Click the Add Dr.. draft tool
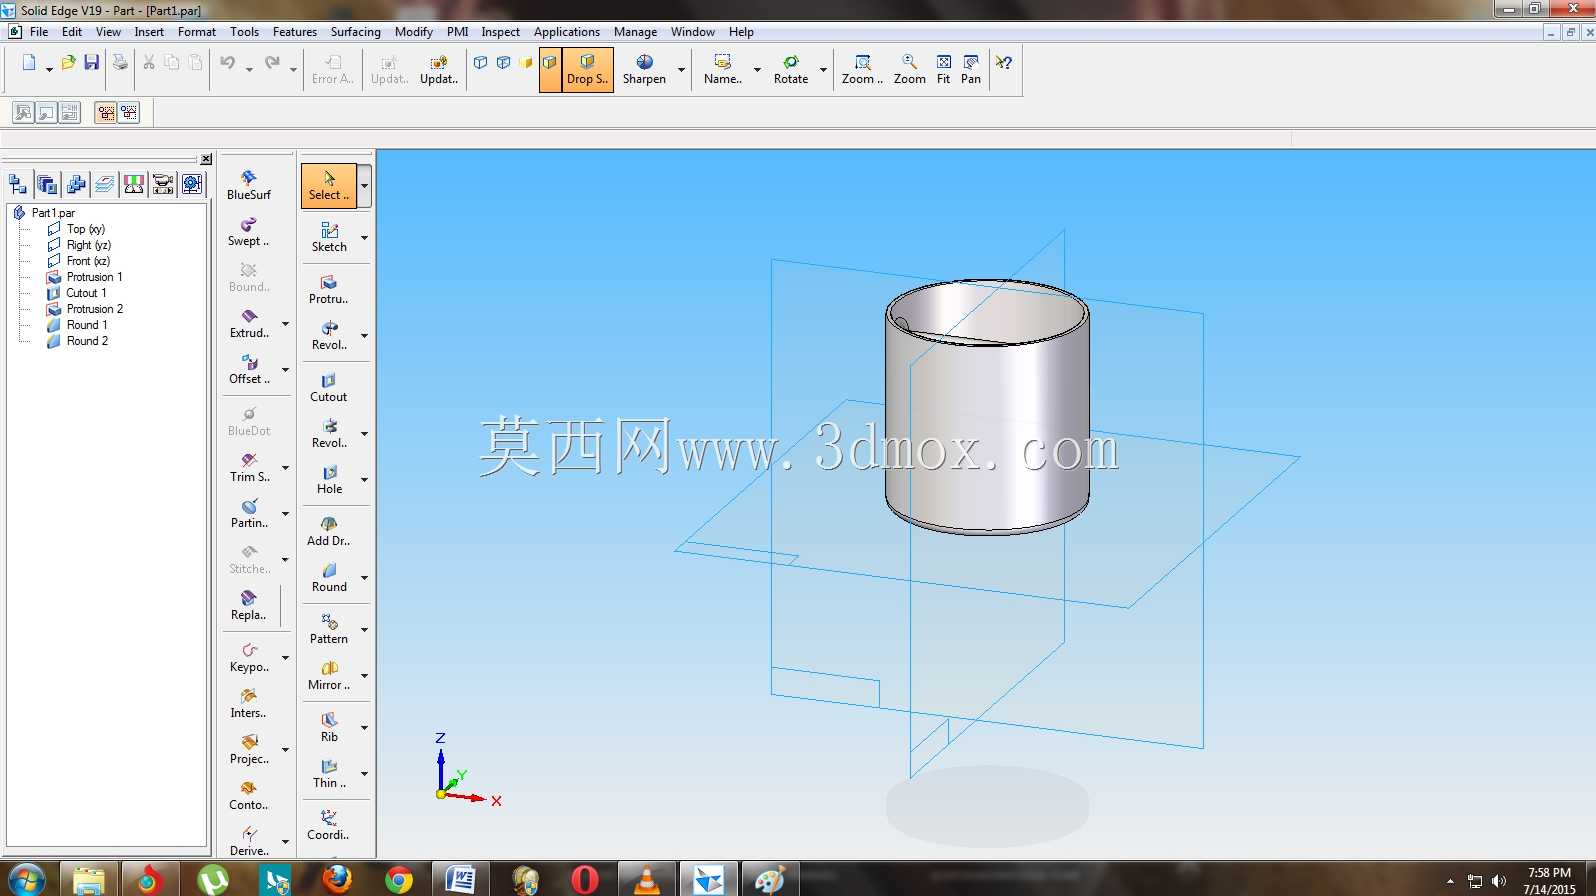This screenshot has width=1596, height=896. [x=329, y=531]
